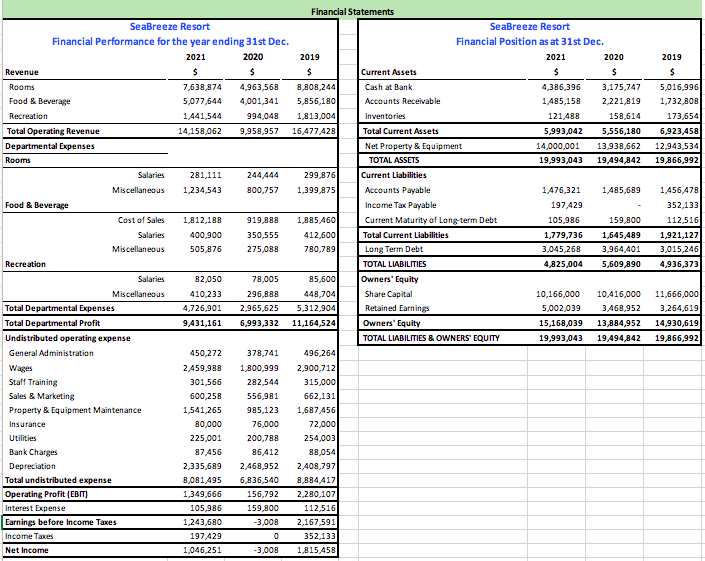
Task: Click the 505,876 F&B Miscellaneous 2021 cell
Action: (205, 249)
